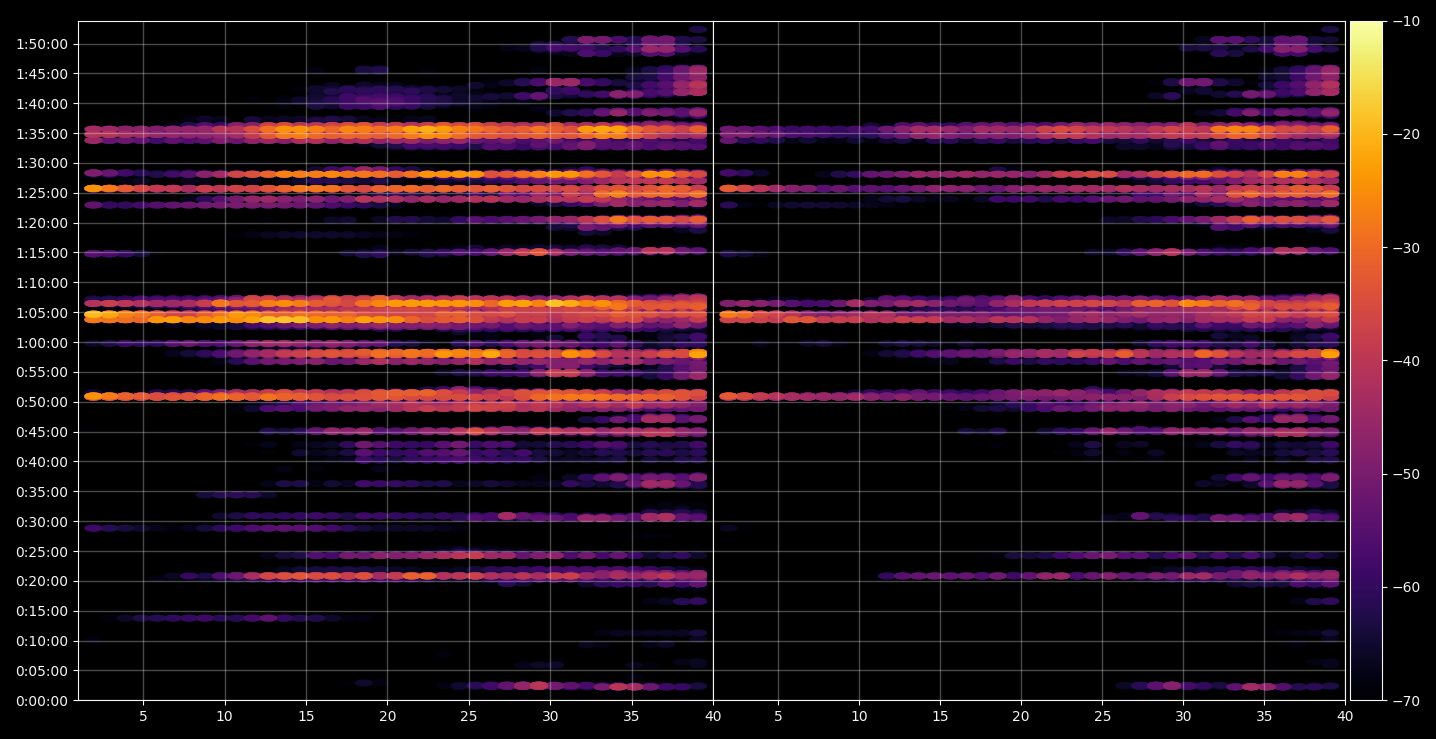This screenshot has height=739, width=1436.
Task: Click the 0:05:00 y-axis tick label
Action: (x=42, y=671)
